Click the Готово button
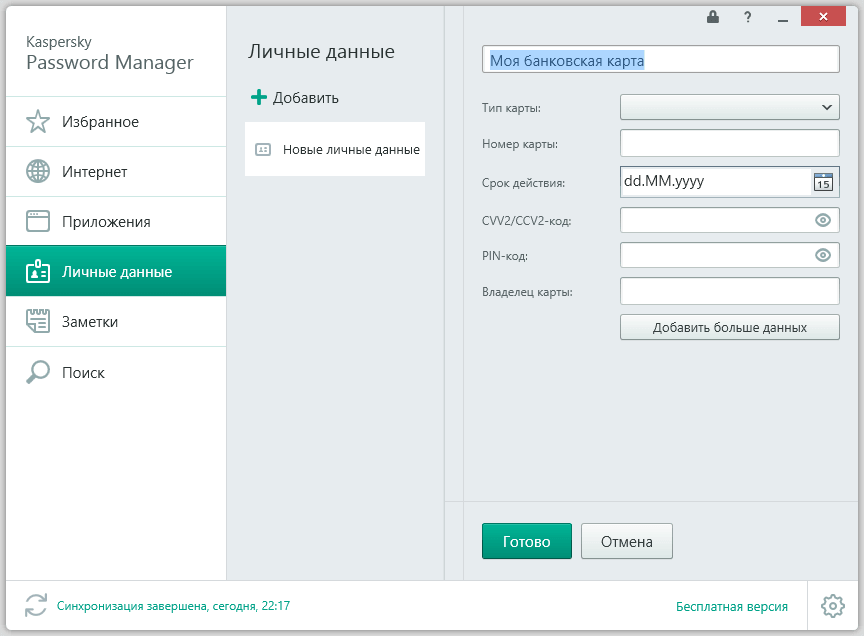 (x=526, y=540)
